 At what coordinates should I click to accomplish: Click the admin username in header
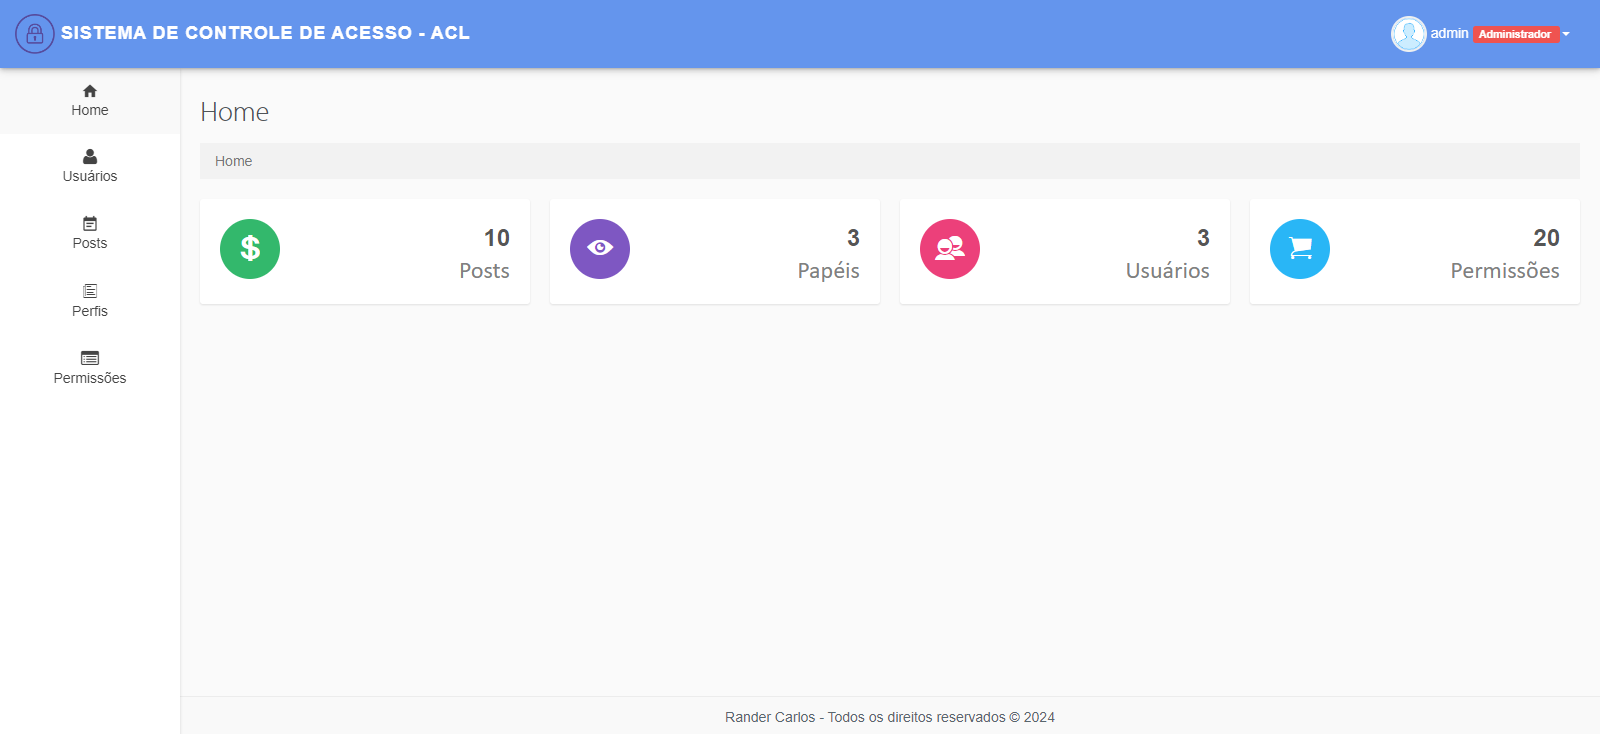(1449, 33)
